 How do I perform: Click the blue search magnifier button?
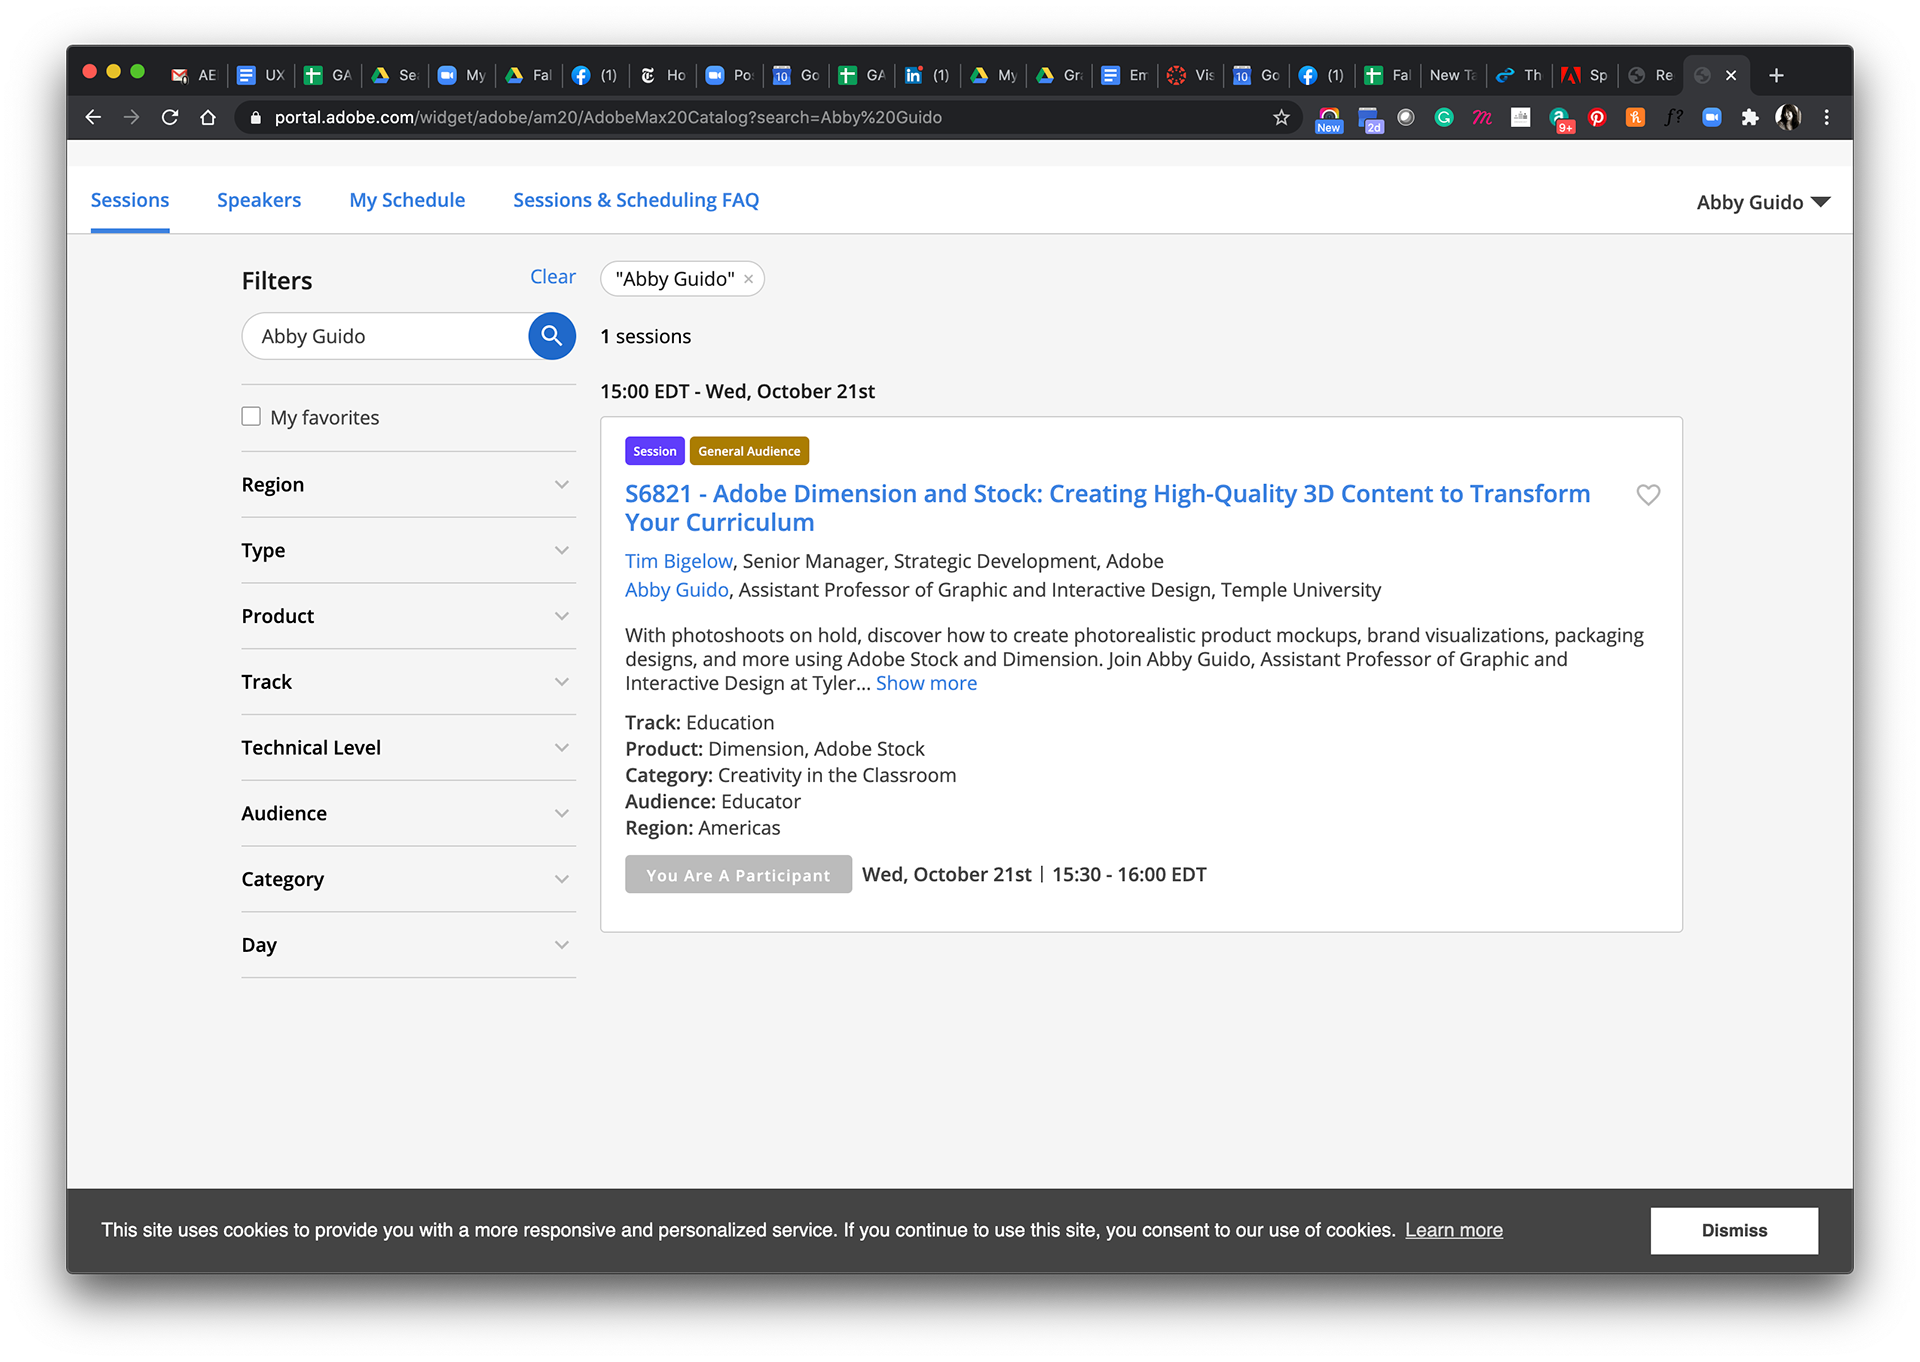click(551, 336)
